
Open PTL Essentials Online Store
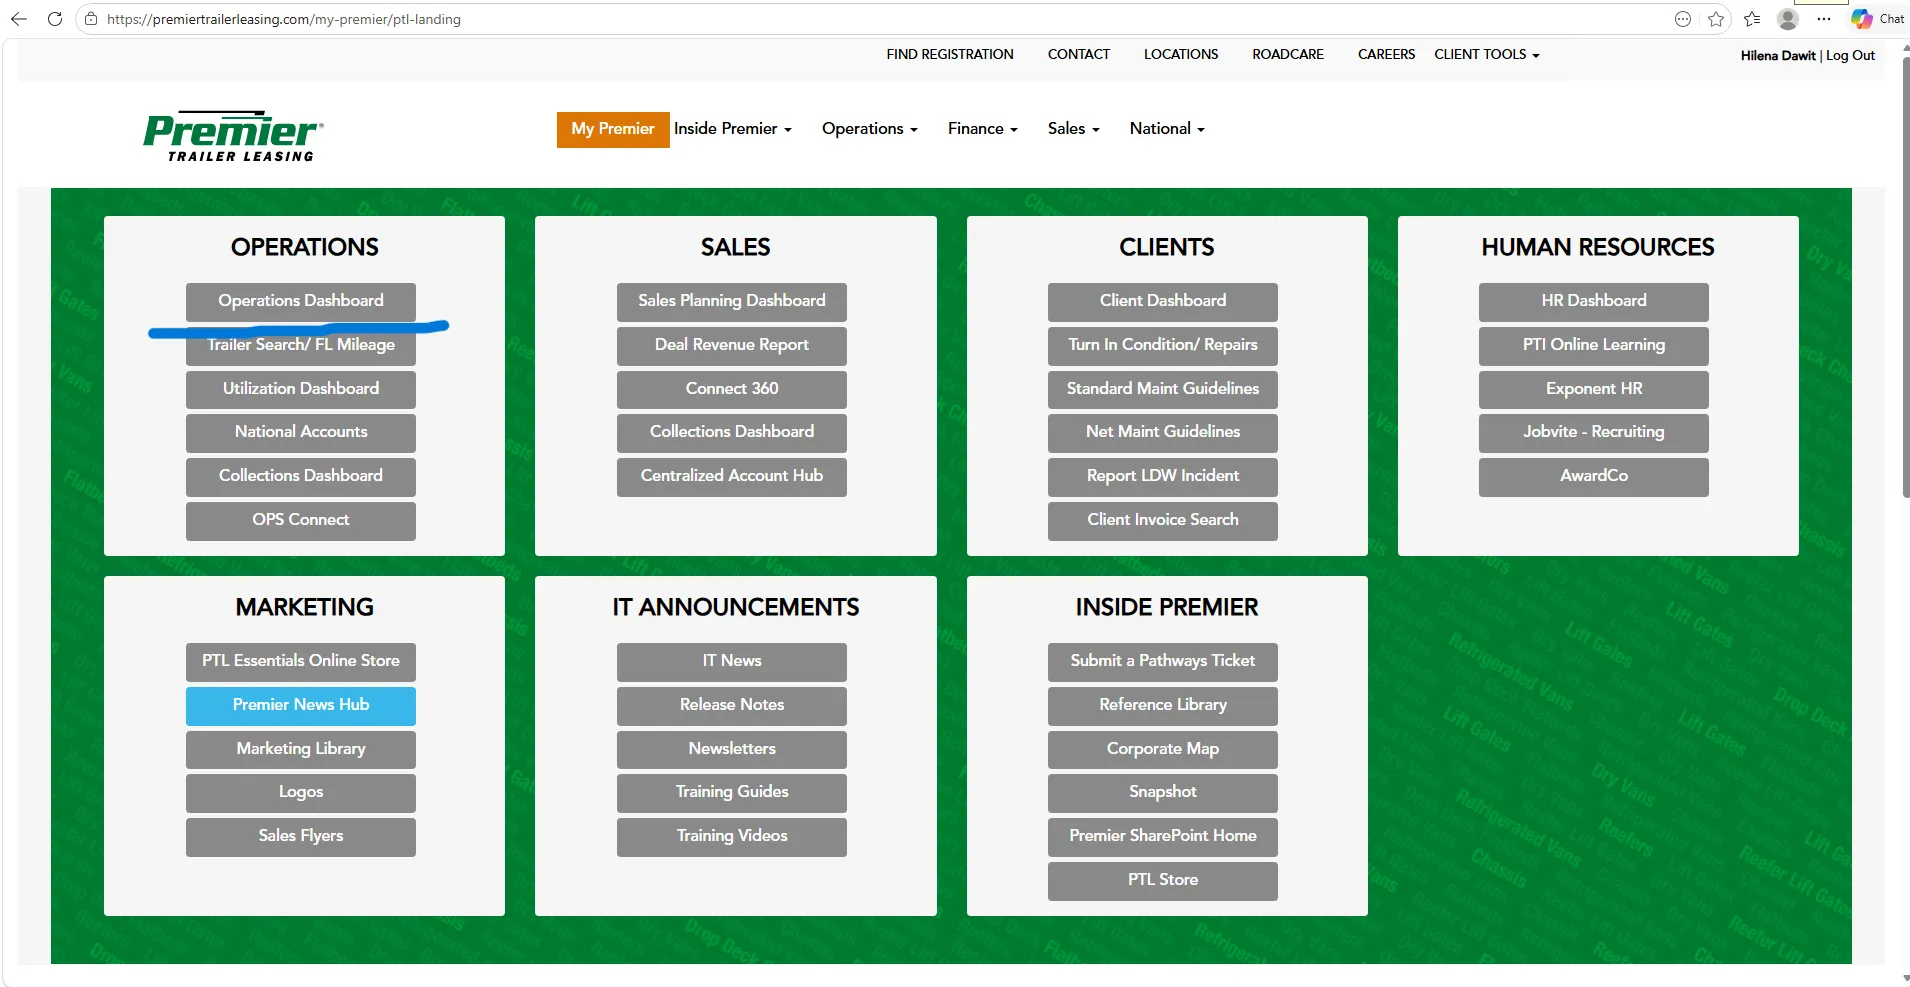301,661
